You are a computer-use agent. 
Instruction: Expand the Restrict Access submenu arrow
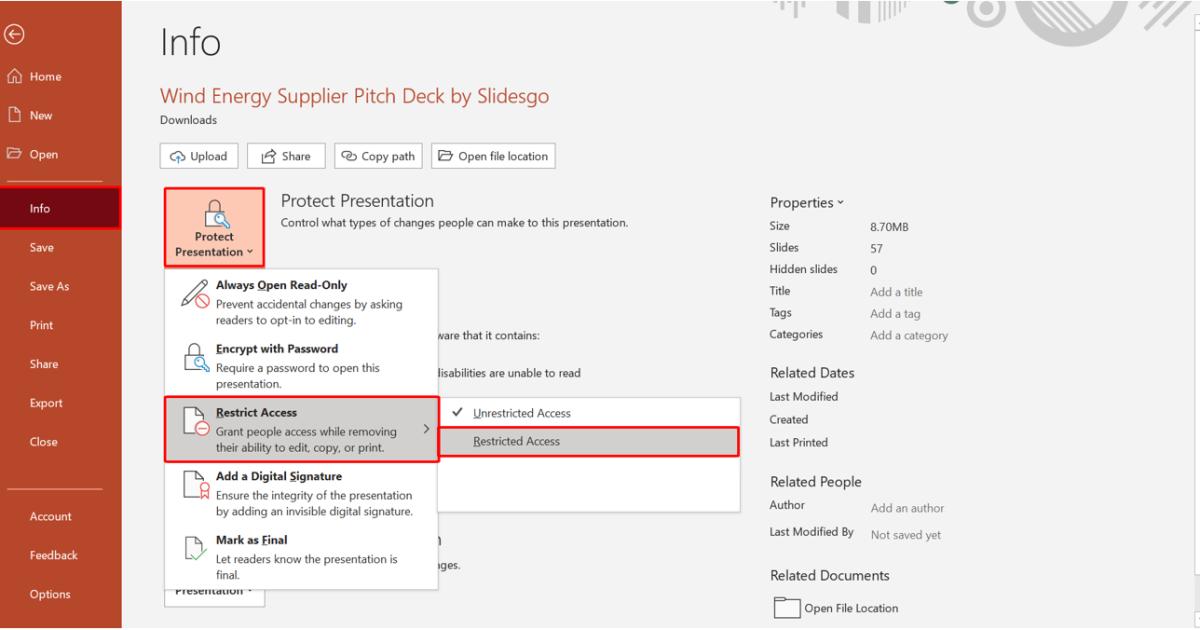tap(426, 429)
